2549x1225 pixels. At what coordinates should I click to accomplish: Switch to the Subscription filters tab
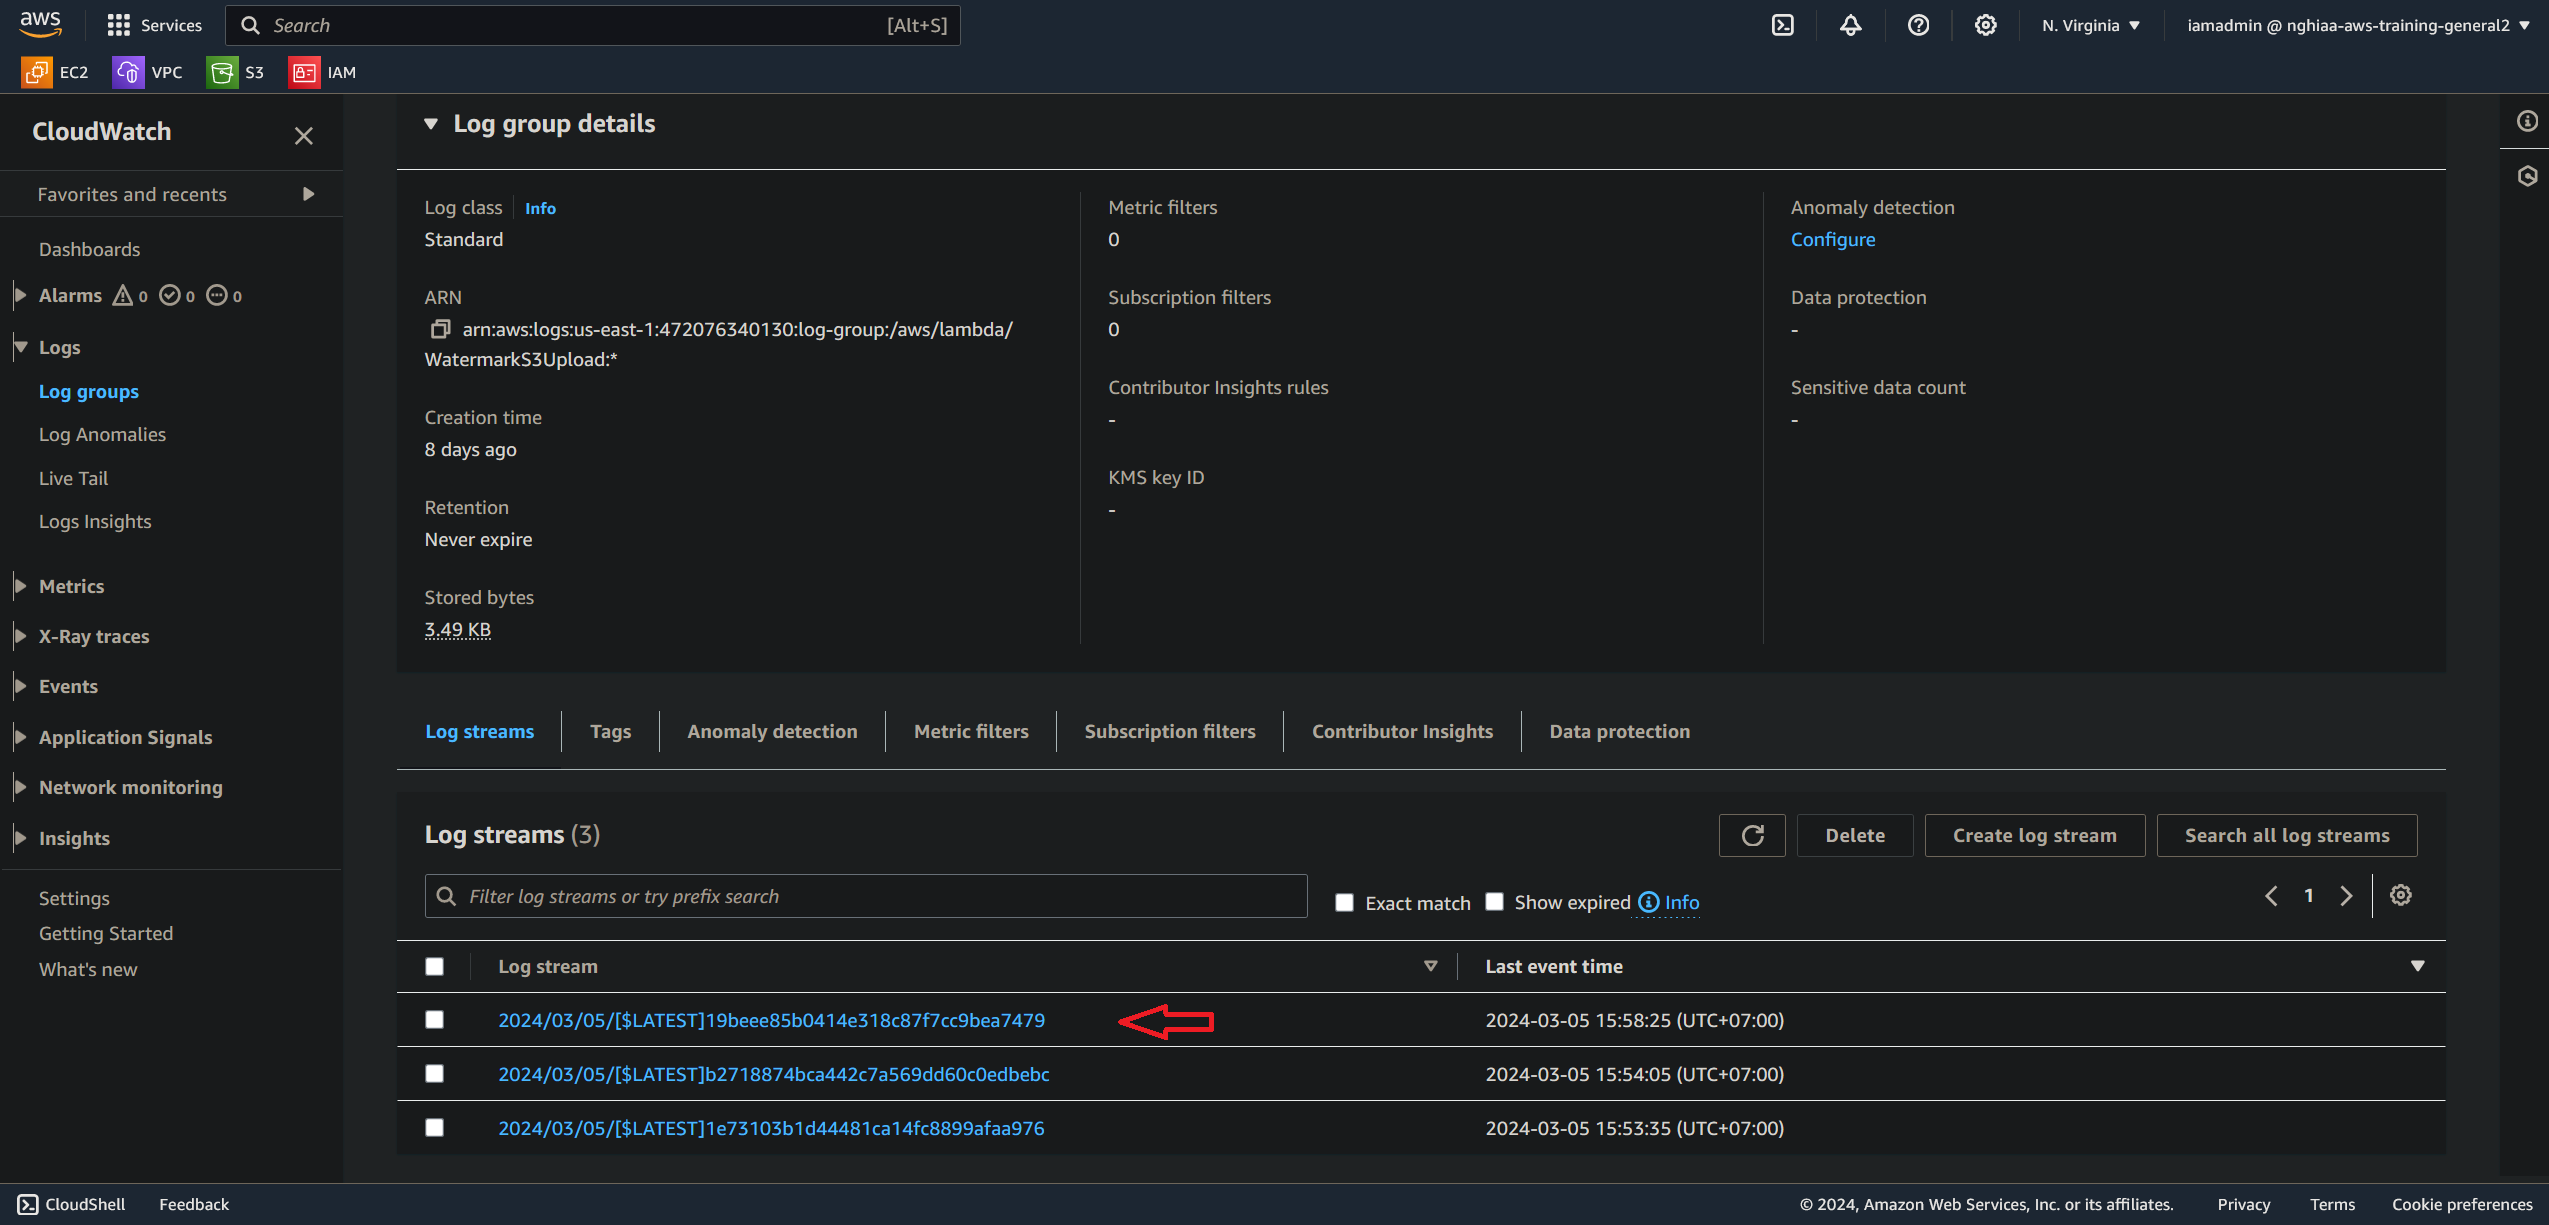pos(1170,731)
